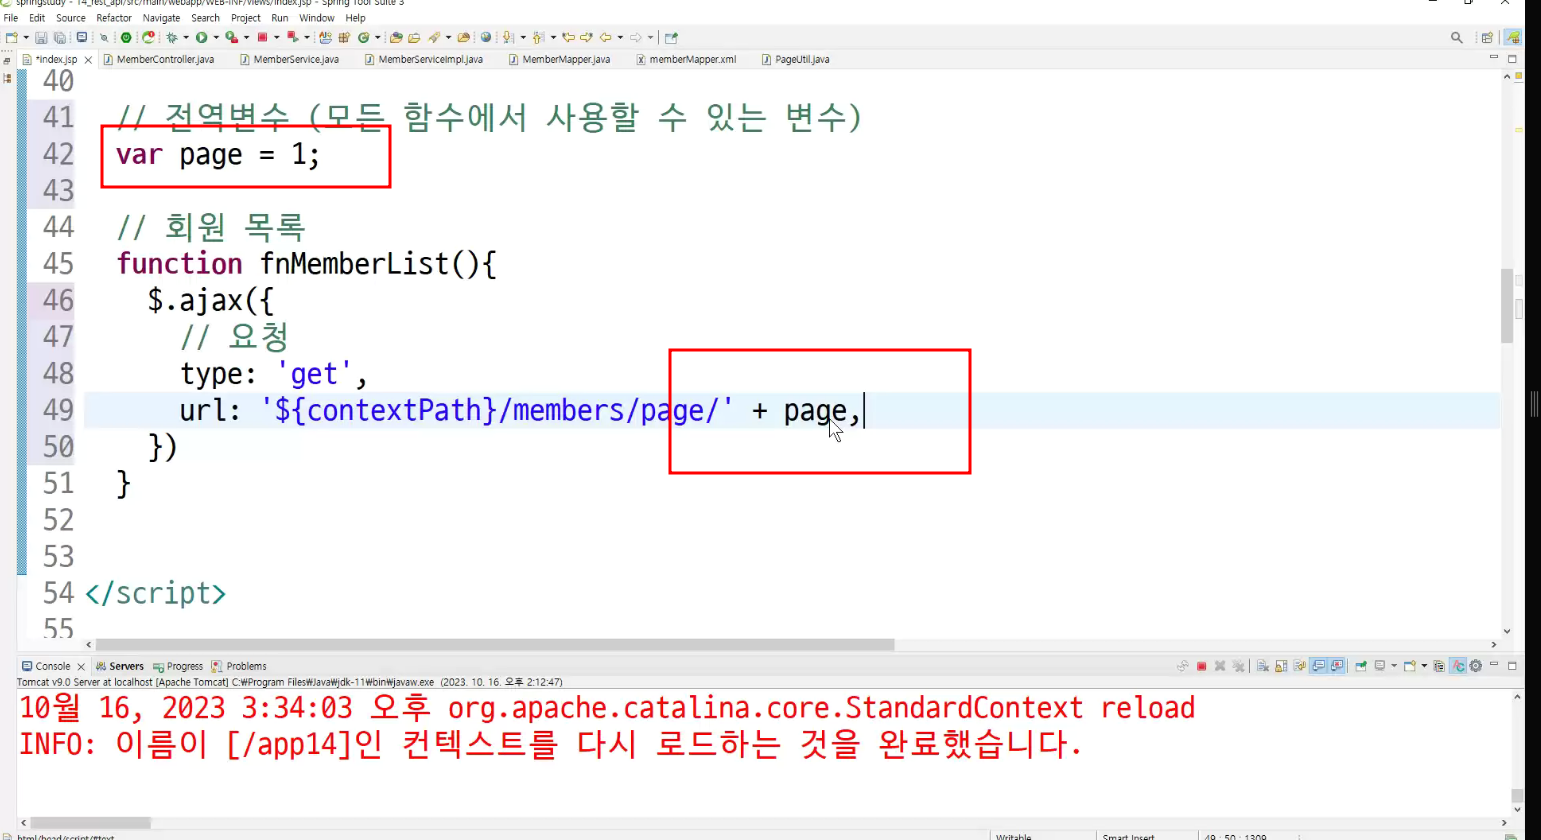Clear the console output
This screenshot has height=840, width=1541.
(x=1263, y=666)
